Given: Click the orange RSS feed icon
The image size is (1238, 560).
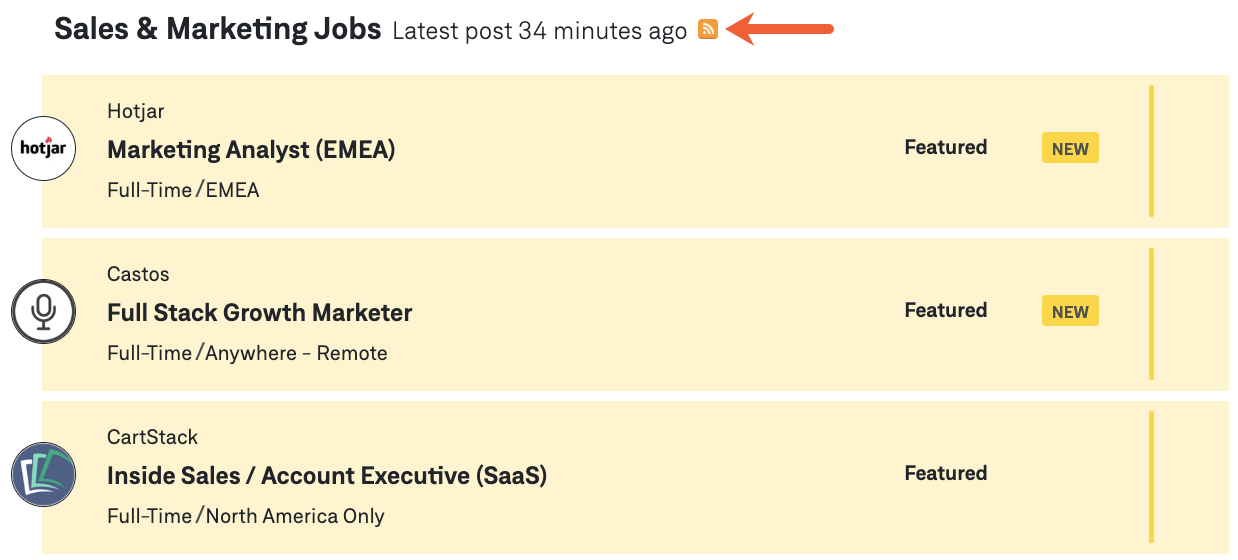Looking at the screenshot, I should pos(708,30).
